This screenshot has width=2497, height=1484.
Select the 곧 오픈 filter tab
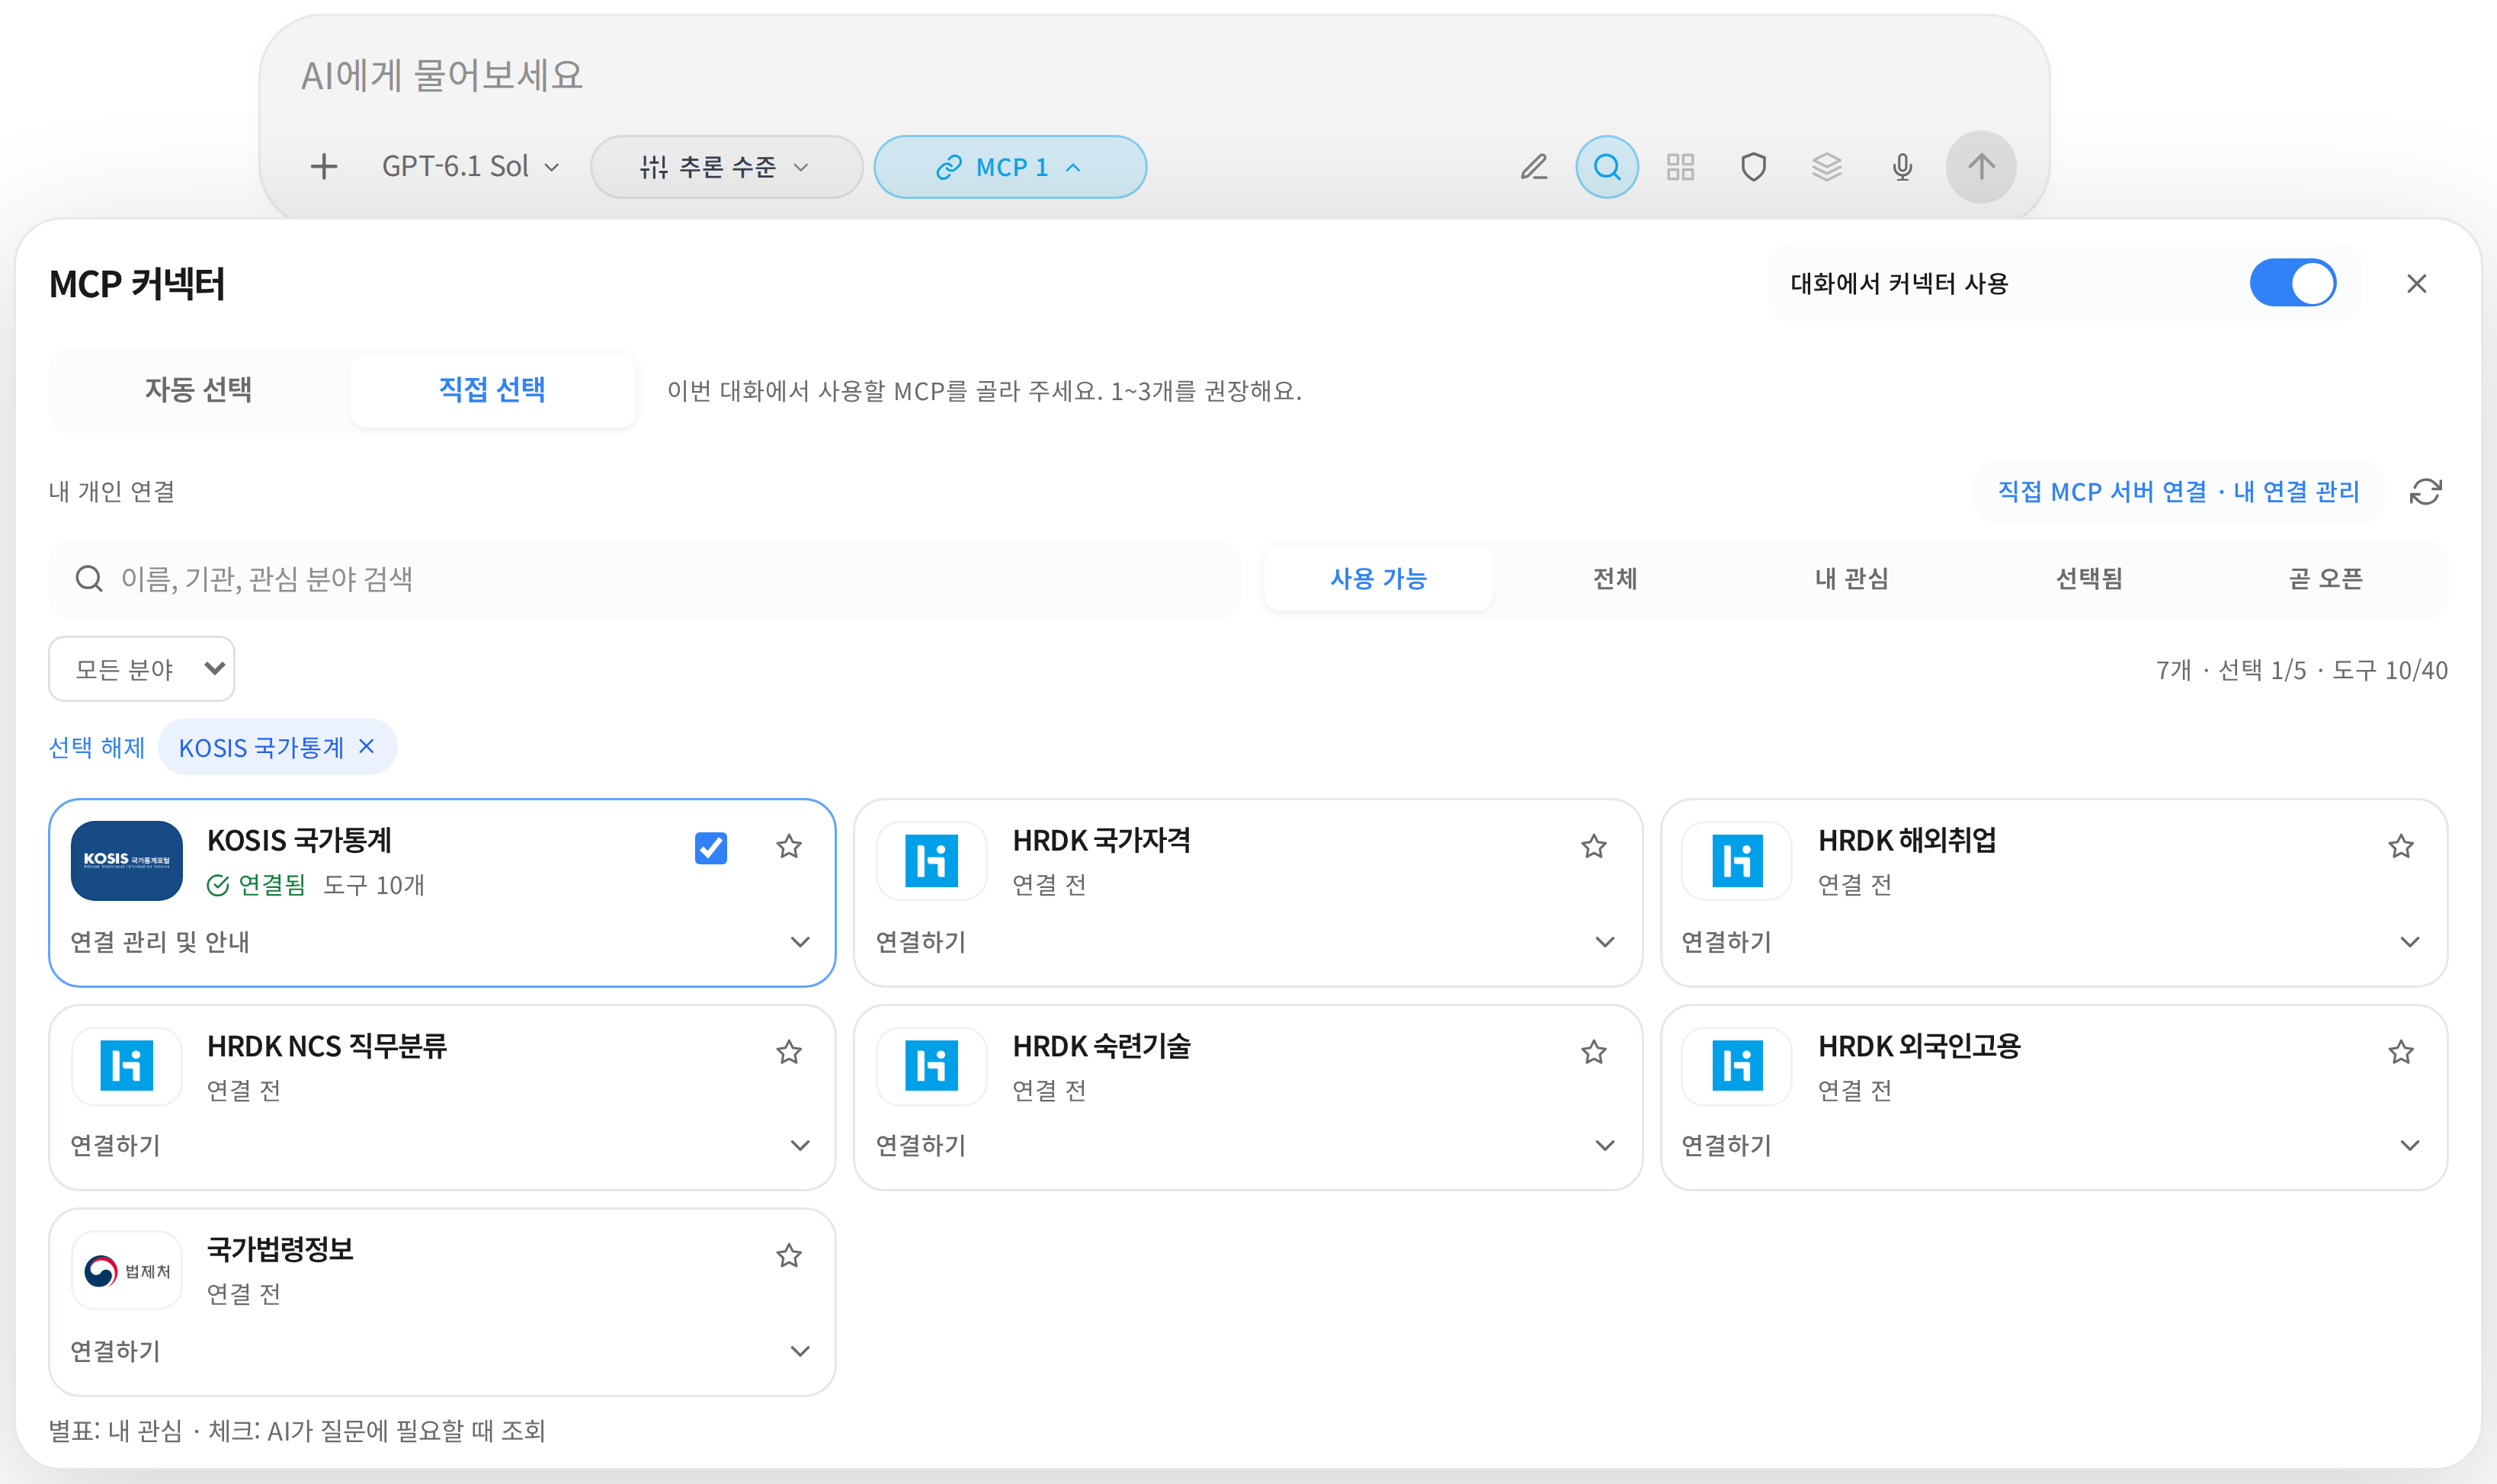(2325, 579)
